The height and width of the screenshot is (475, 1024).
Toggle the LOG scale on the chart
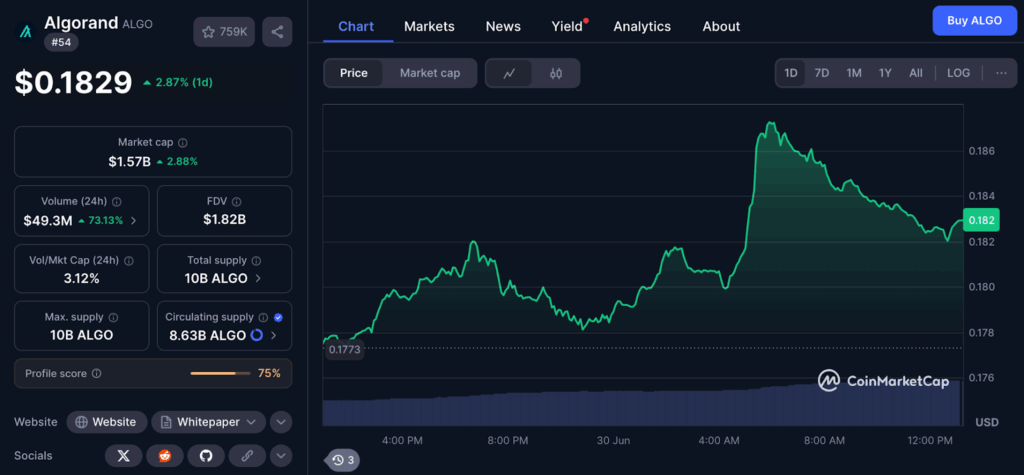[958, 73]
